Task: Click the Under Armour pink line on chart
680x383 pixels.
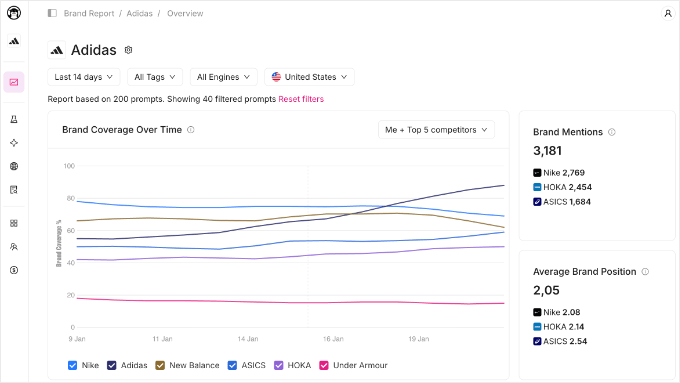Action: 291,302
